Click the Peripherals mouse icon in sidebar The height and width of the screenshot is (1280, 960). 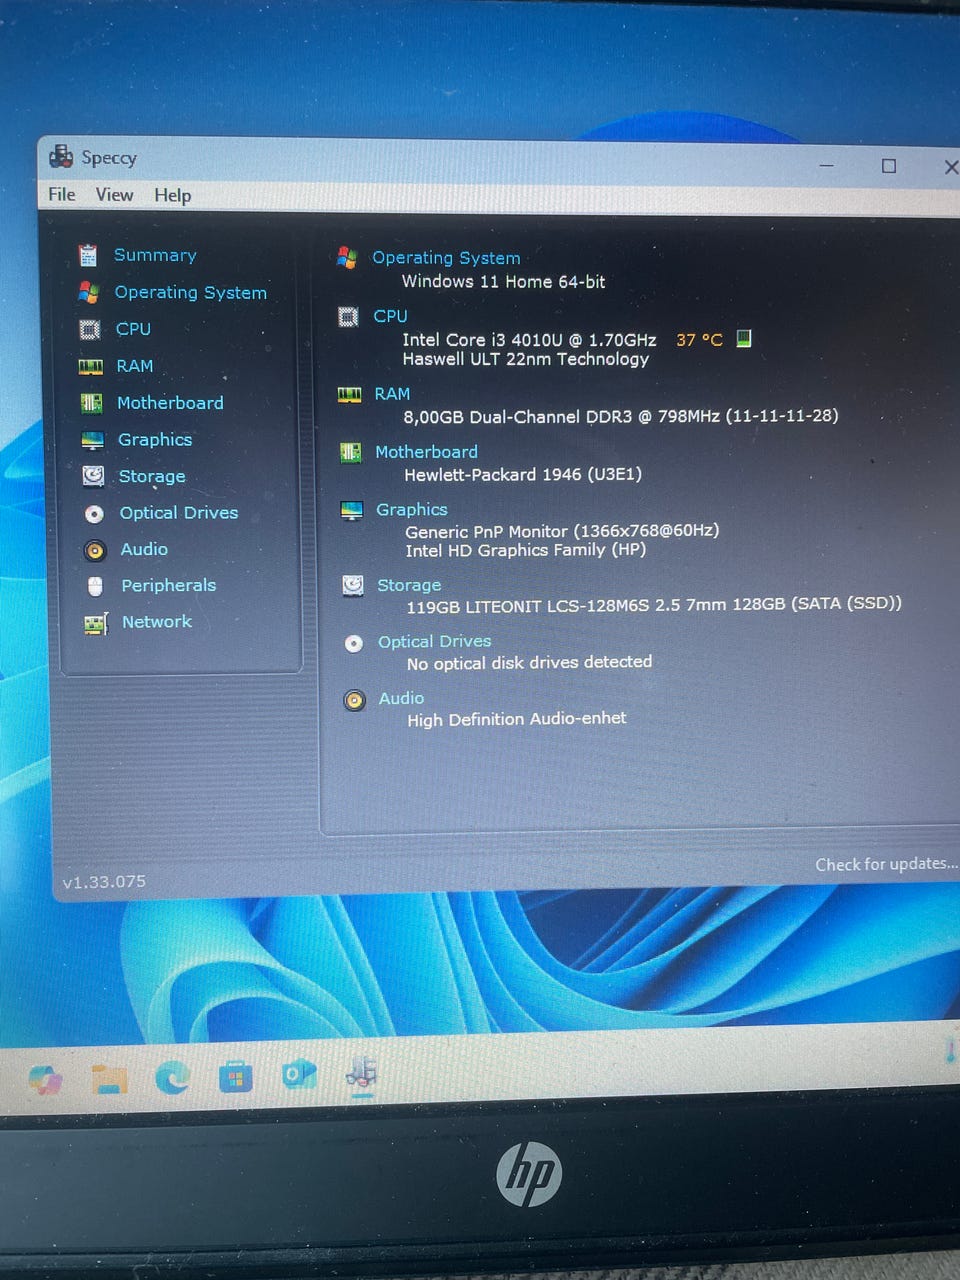coord(95,586)
